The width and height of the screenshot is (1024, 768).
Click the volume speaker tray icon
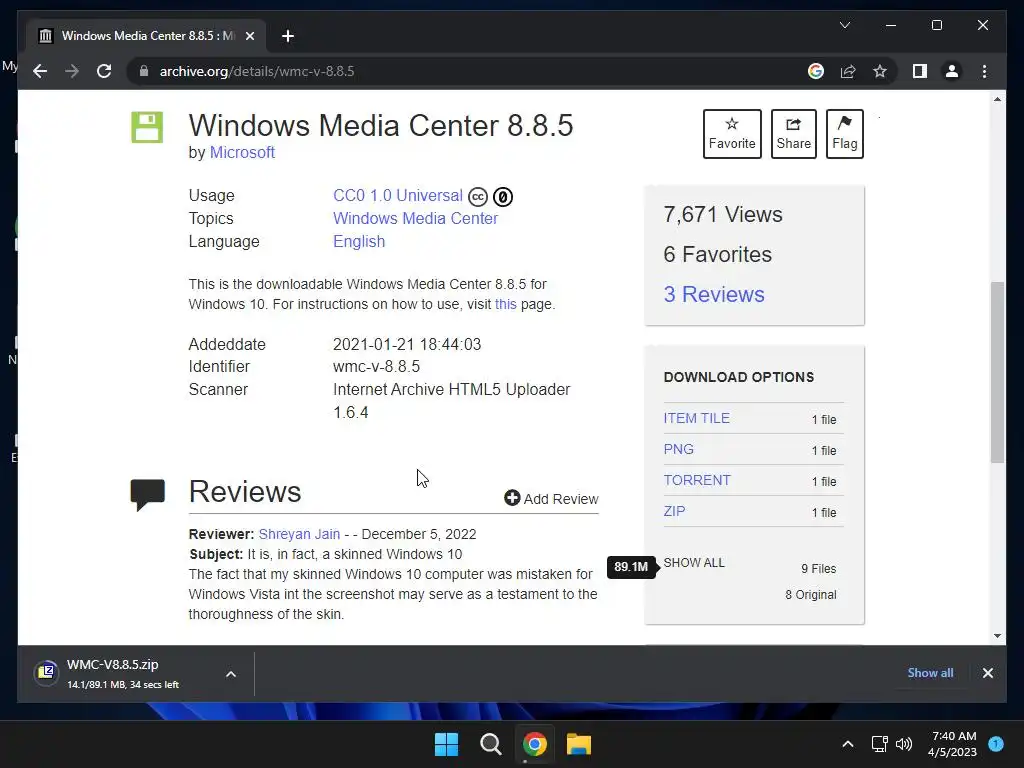[904, 744]
